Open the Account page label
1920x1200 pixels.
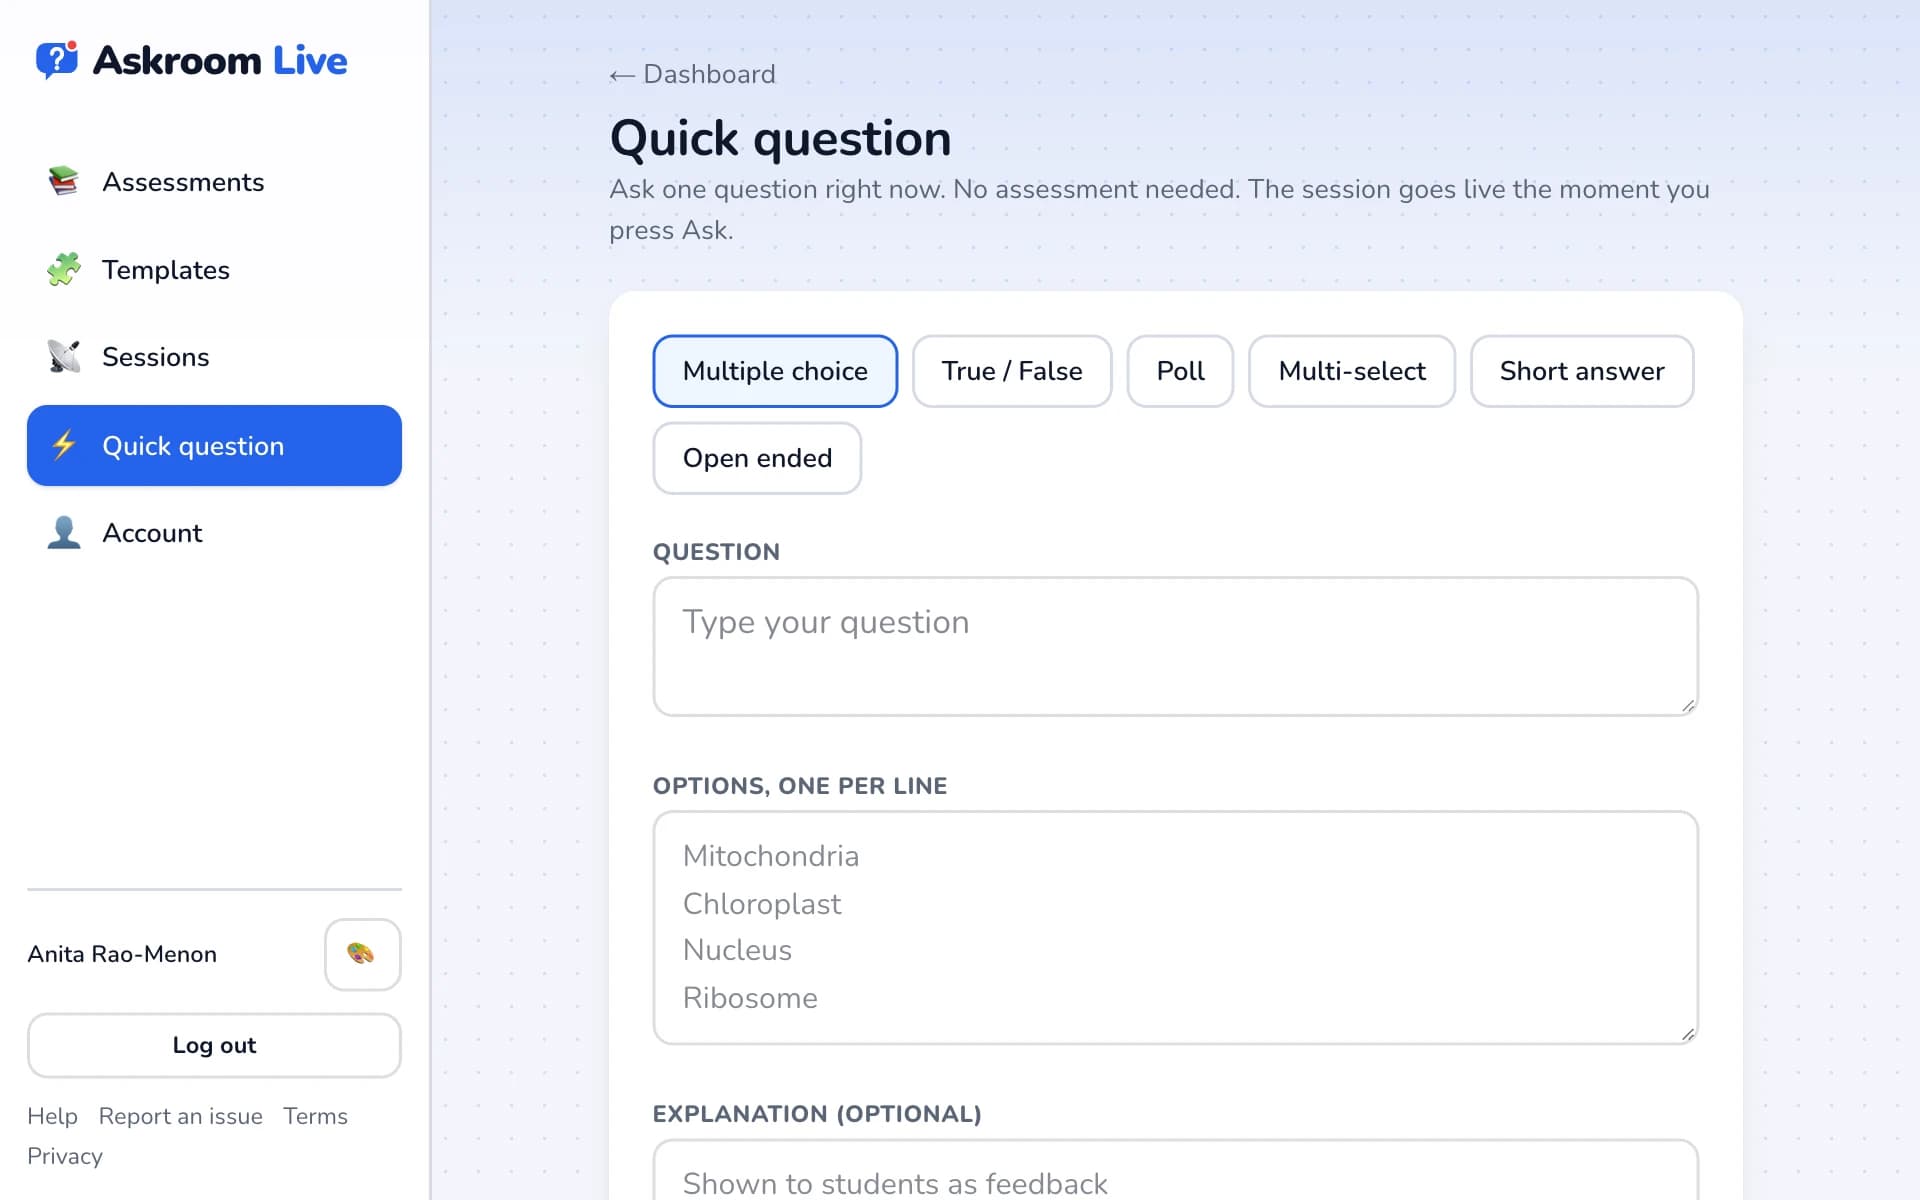(152, 533)
